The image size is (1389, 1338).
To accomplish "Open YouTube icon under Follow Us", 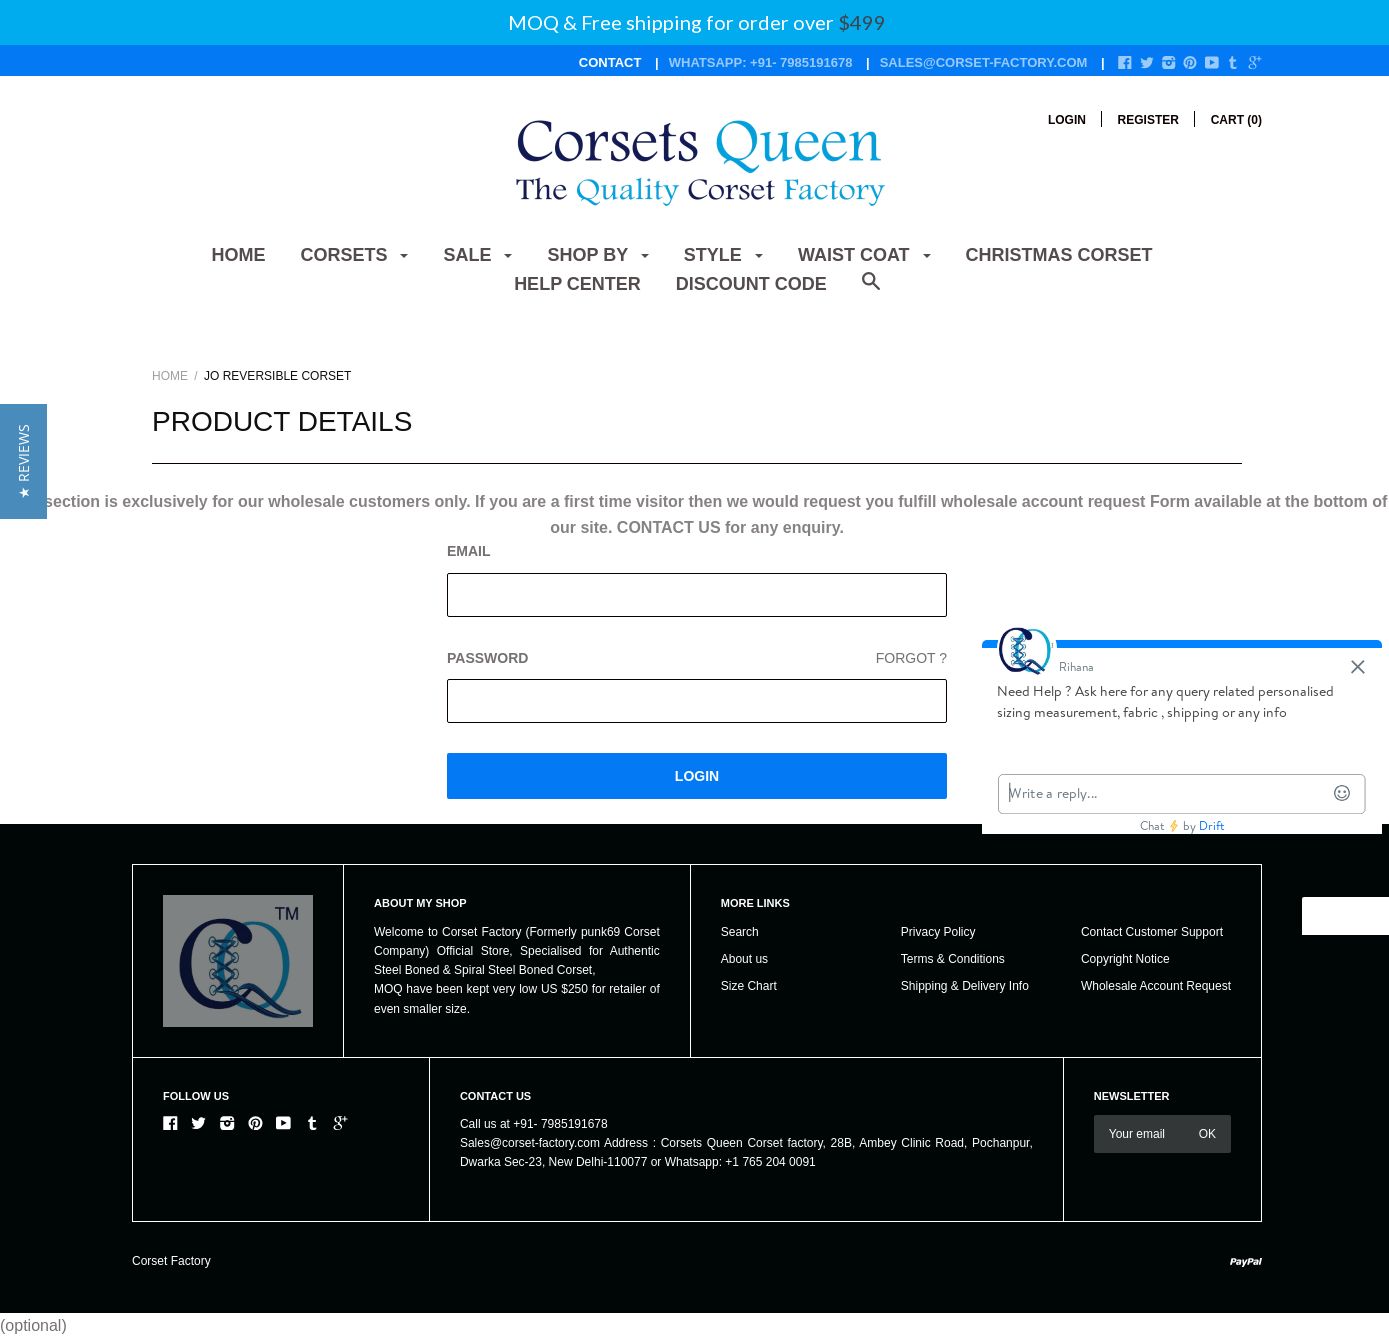I will pyautogui.click(x=283, y=1123).
